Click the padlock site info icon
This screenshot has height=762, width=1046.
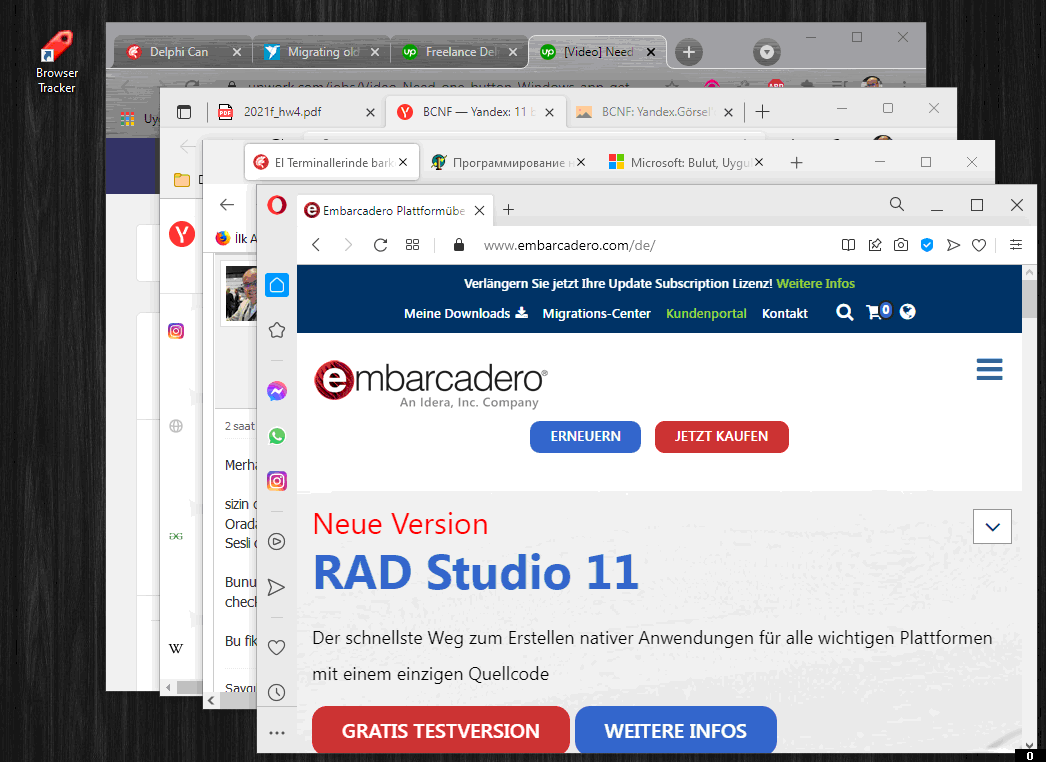458,245
